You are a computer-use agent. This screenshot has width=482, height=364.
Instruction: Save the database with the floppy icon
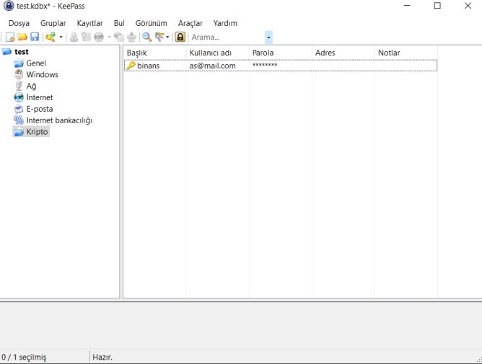(35, 37)
